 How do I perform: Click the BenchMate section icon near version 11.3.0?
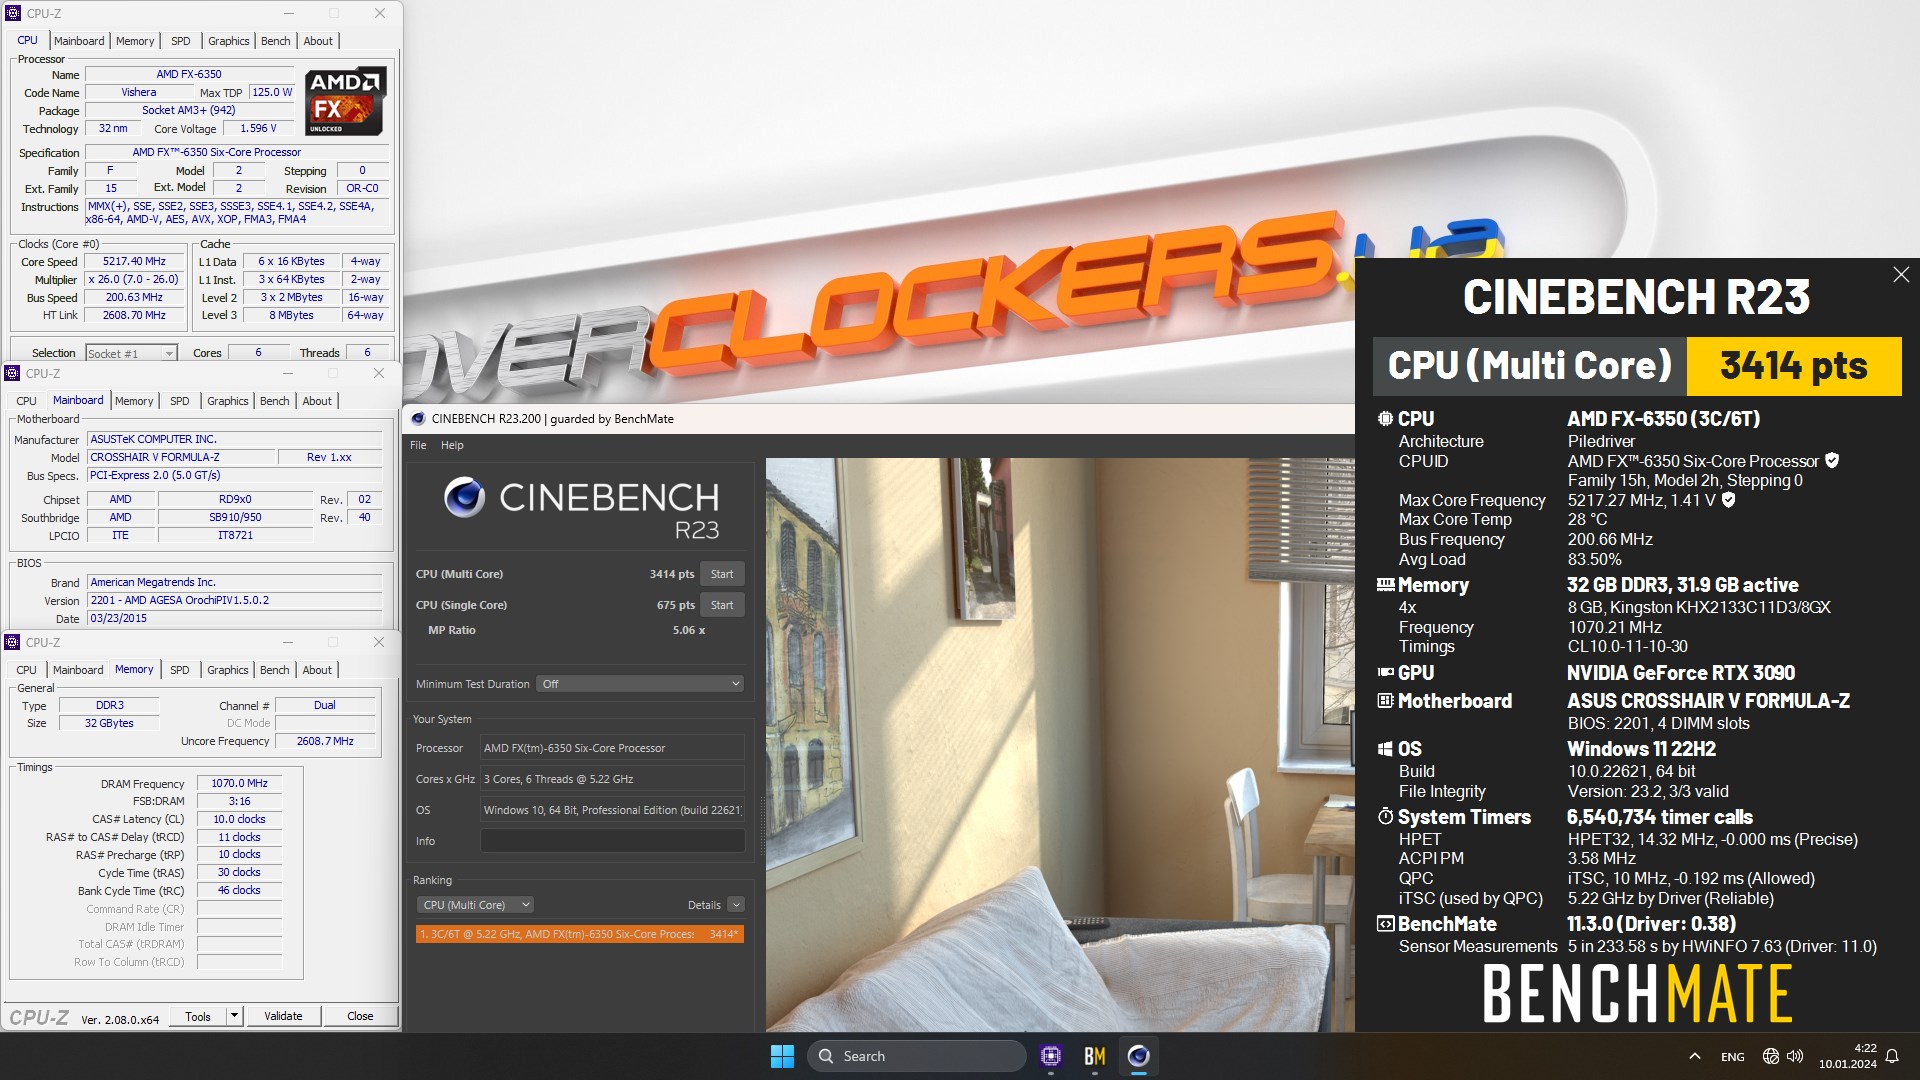[x=1385, y=924]
